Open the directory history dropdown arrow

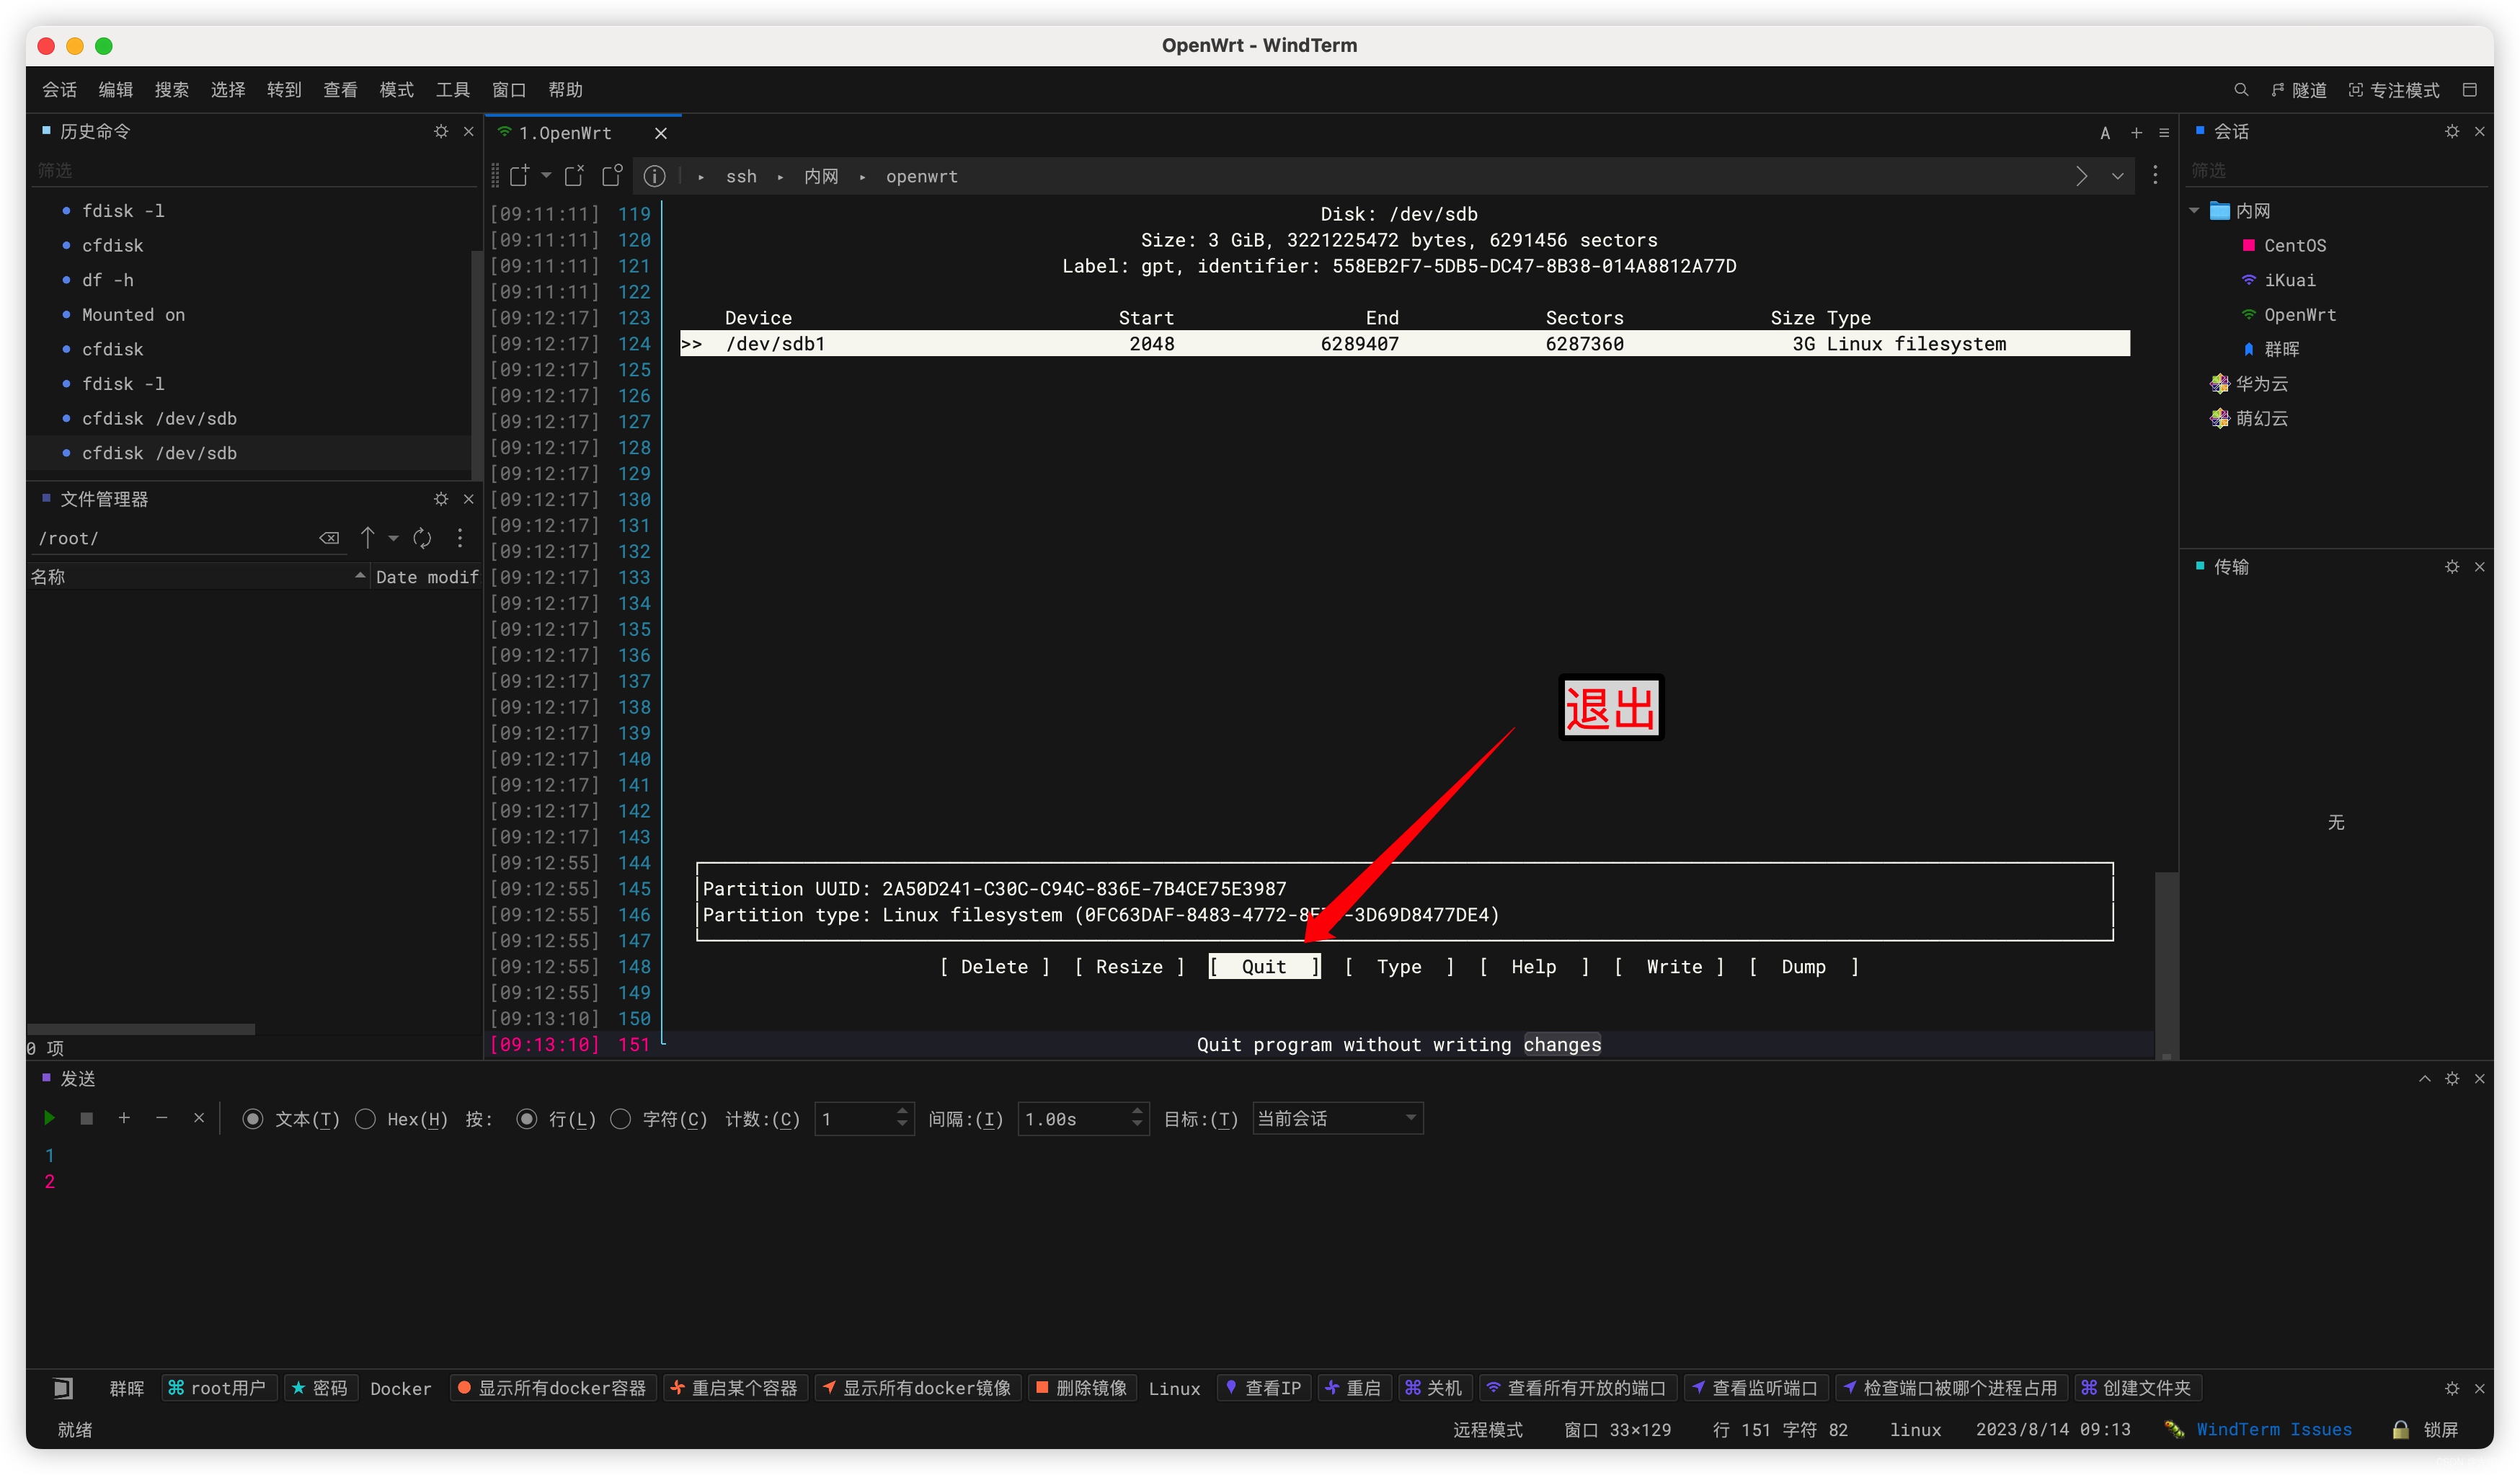[x=393, y=538]
